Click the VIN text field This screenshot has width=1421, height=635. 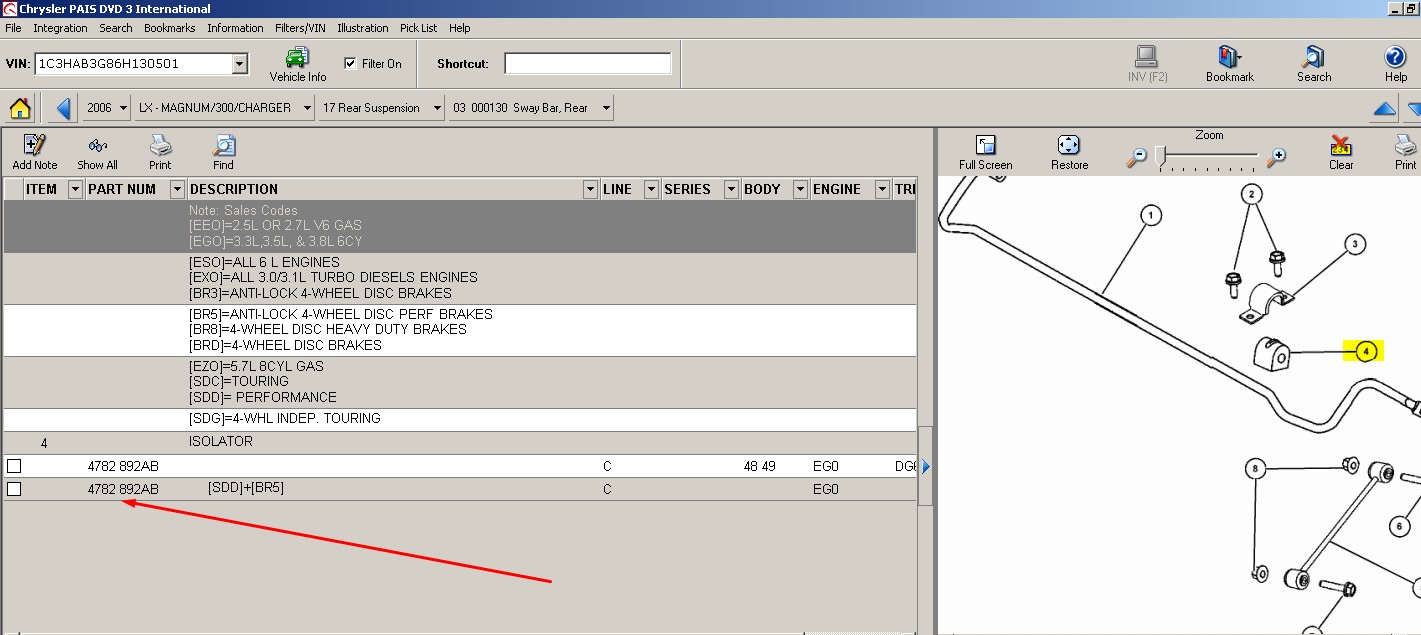[x=133, y=64]
